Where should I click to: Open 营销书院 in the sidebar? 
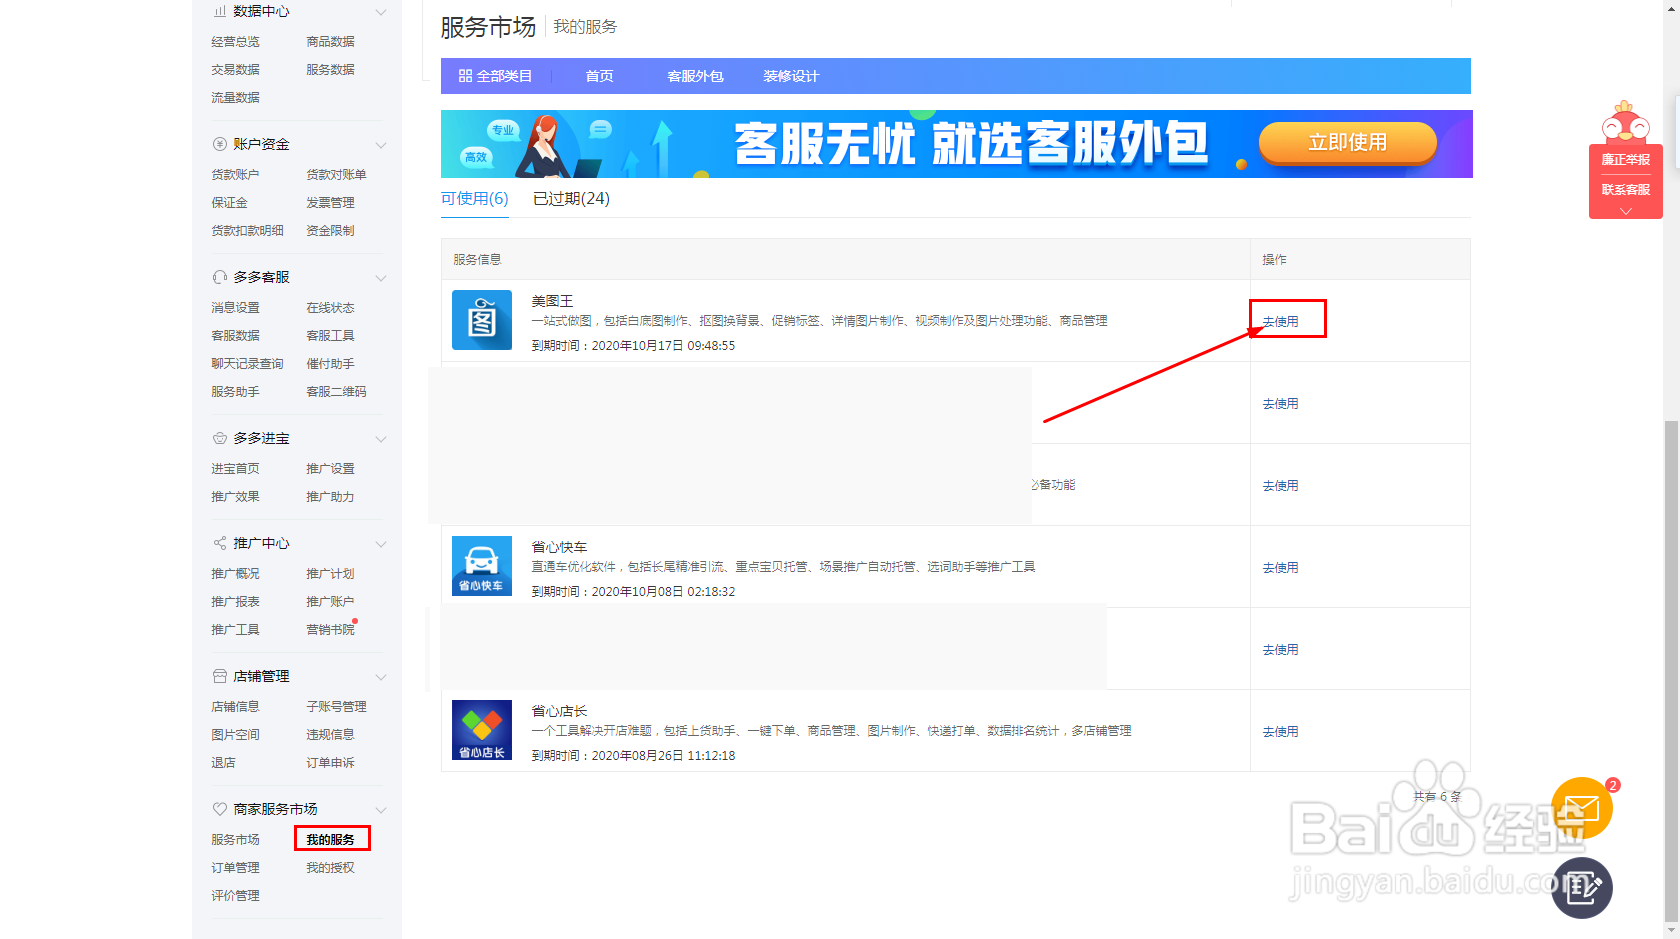(x=330, y=629)
